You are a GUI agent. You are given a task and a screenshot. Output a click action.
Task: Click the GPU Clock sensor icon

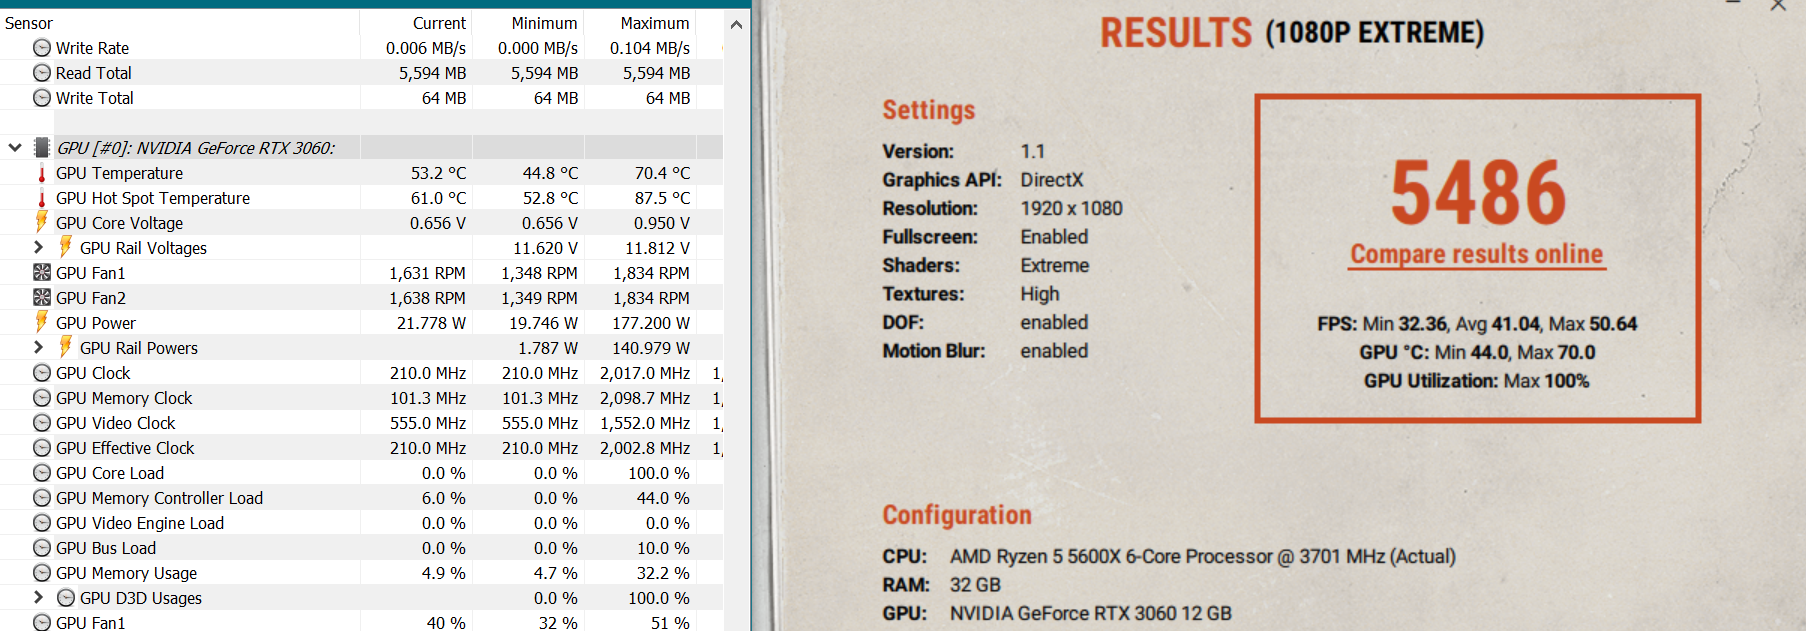pyautogui.click(x=42, y=373)
